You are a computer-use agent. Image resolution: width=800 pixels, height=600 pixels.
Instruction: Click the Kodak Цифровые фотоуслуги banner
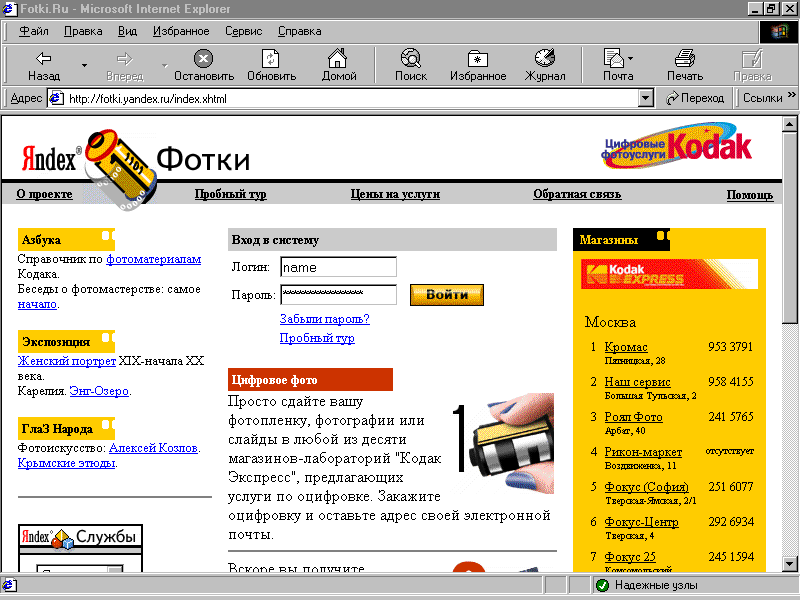677,146
